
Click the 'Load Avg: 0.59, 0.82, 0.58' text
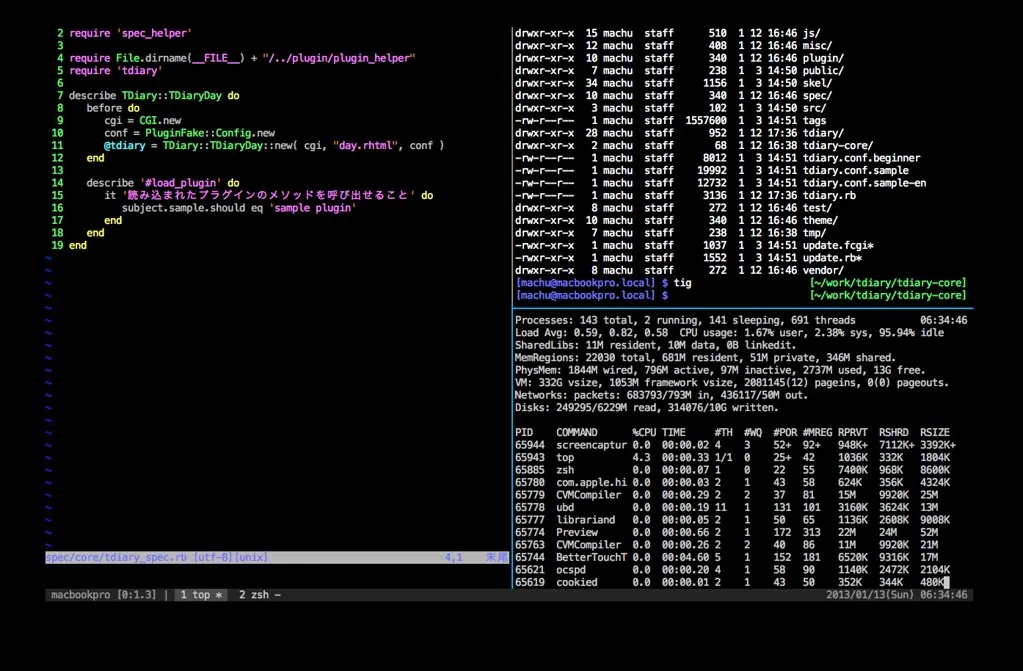click(592, 333)
